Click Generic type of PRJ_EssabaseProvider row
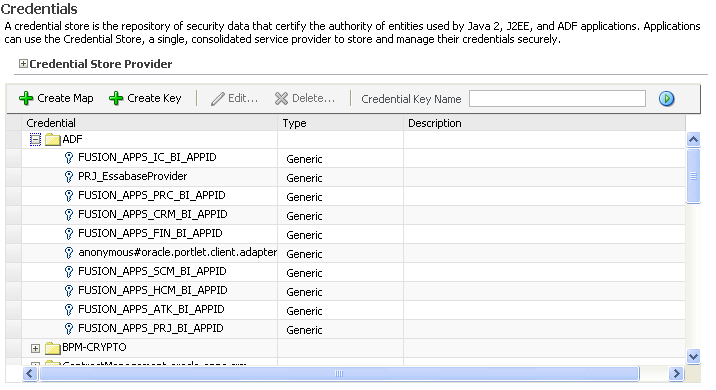The width and height of the screenshot is (716, 390). (x=304, y=178)
